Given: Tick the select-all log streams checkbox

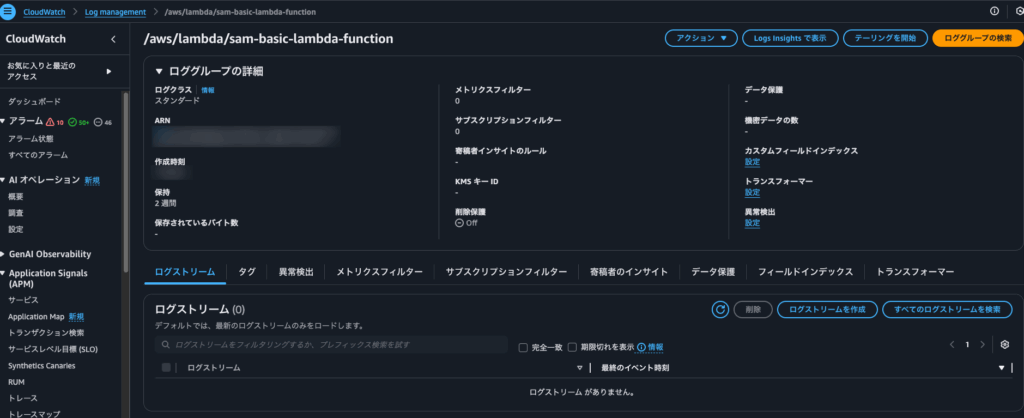Looking at the screenshot, I should 166,368.
